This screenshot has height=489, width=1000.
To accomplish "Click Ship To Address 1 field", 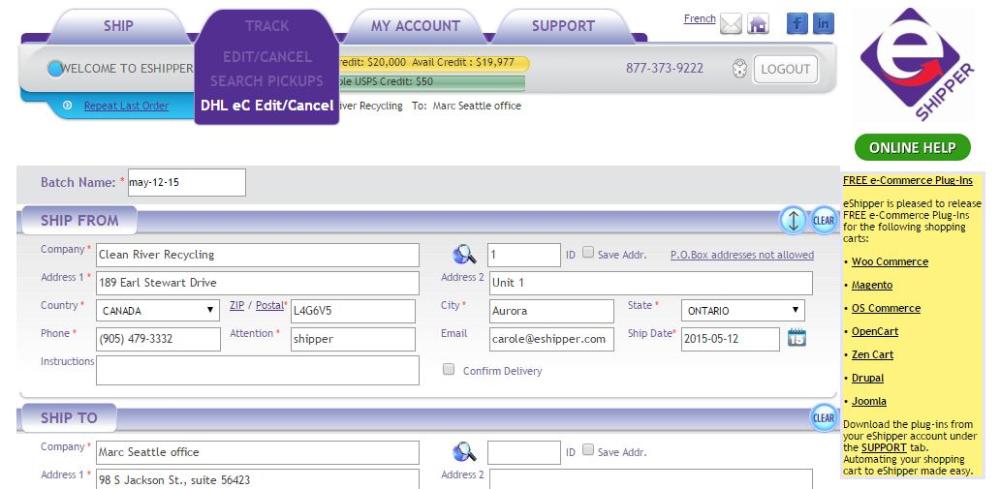I will 258,479.
